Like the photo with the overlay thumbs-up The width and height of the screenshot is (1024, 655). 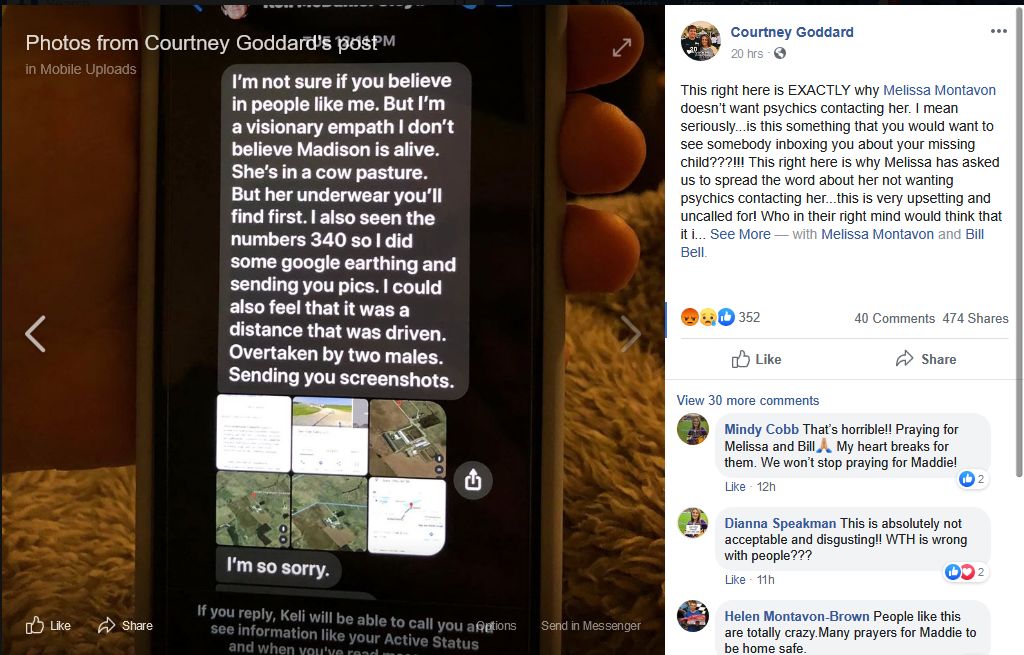tap(48, 626)
